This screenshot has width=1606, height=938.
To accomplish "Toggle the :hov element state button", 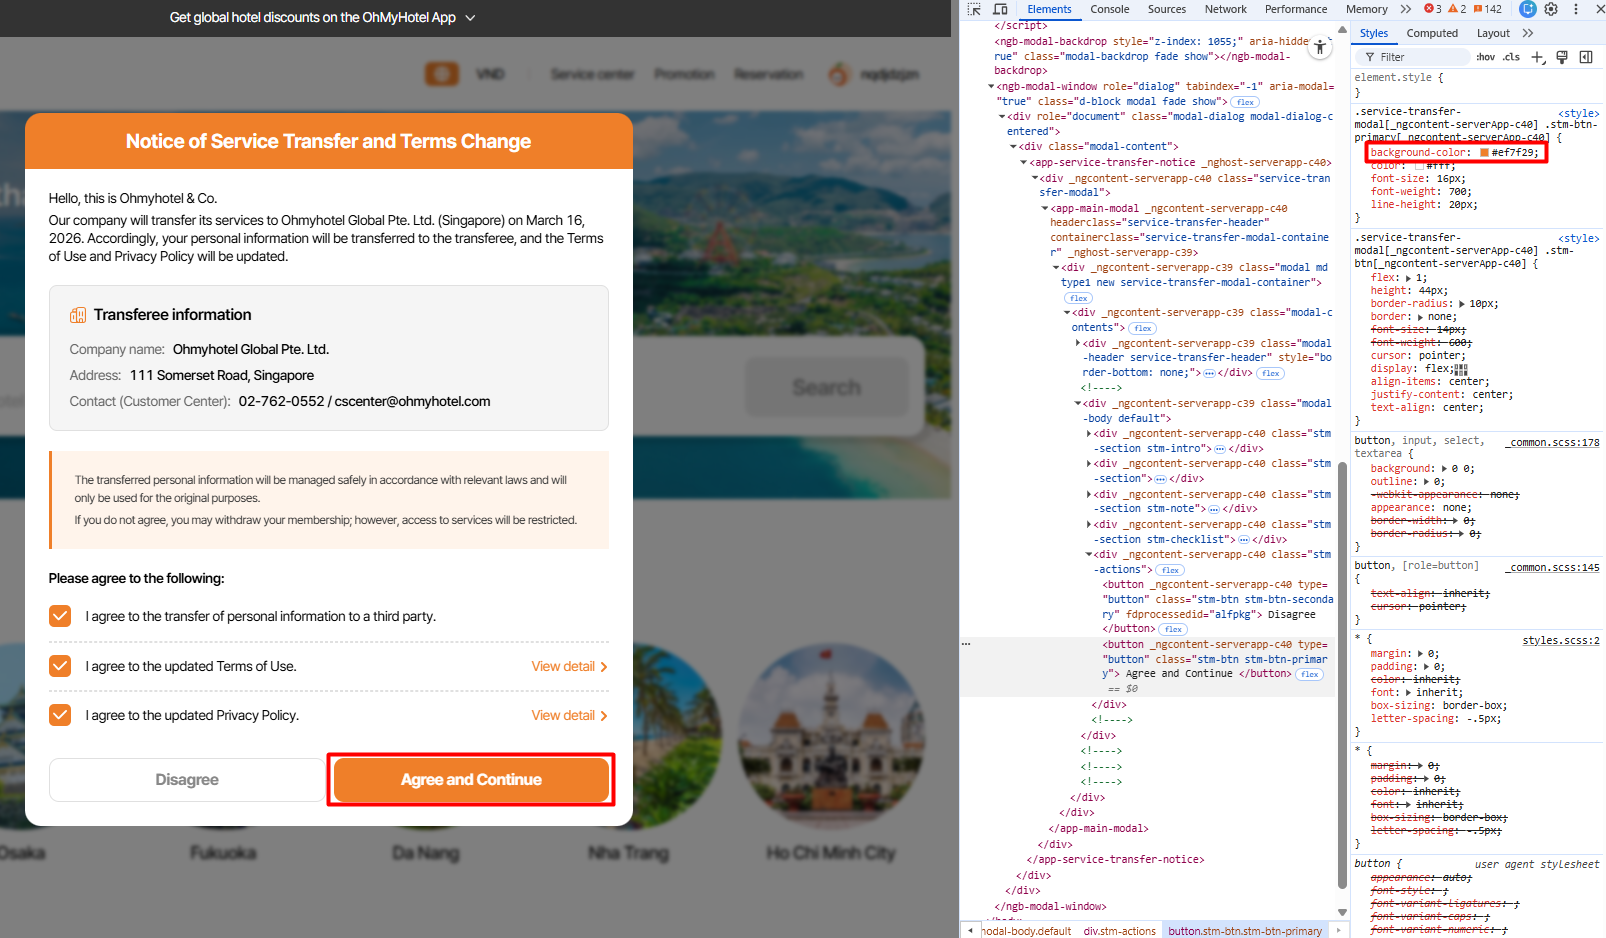I will click(x=1486, y=57).
